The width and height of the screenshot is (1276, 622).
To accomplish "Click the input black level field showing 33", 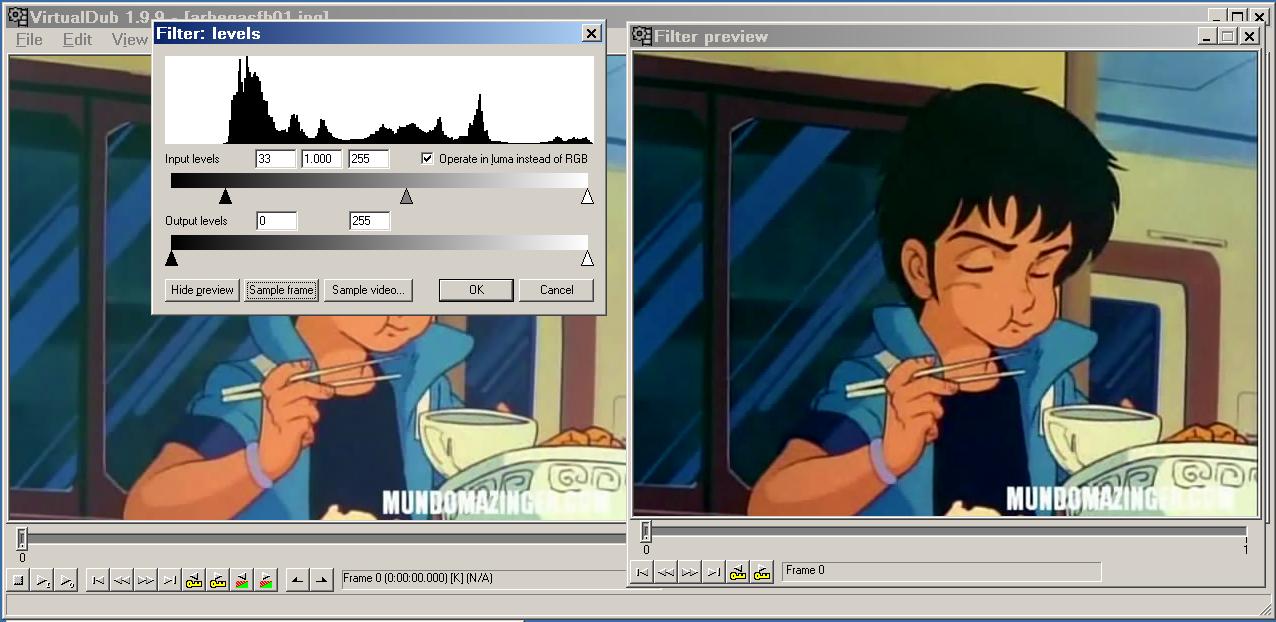I will 276,159.
